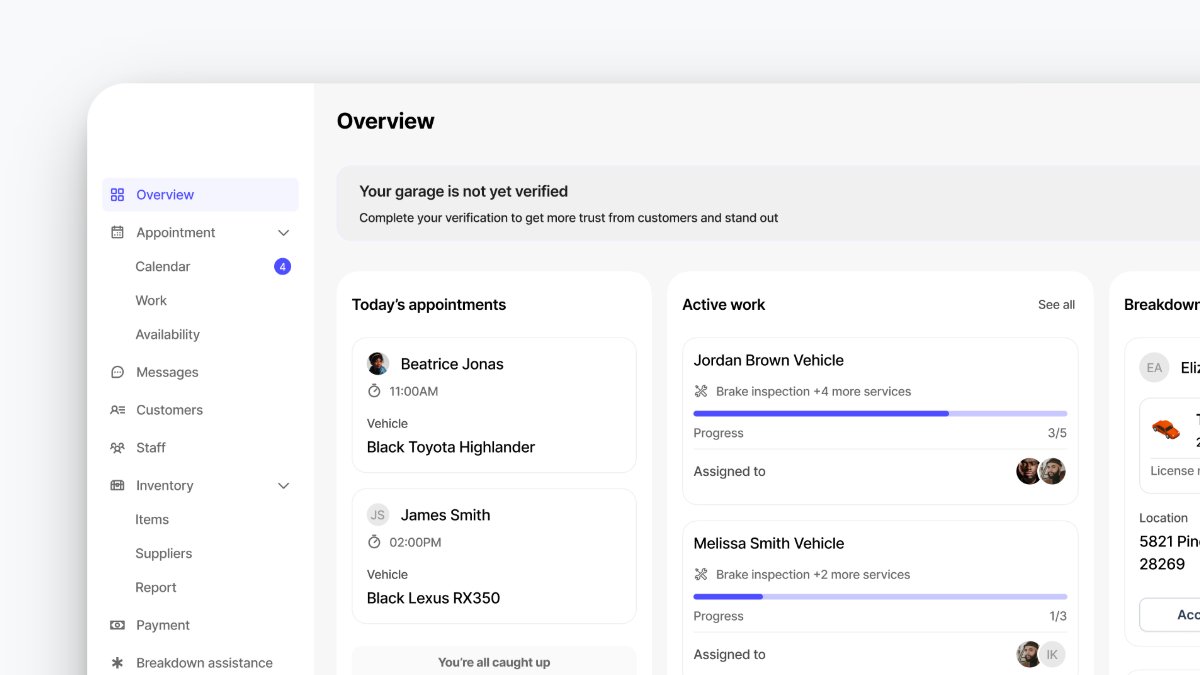
Task: Click the Breakdown assistance asterisk icon
Action: coord(117,663)
